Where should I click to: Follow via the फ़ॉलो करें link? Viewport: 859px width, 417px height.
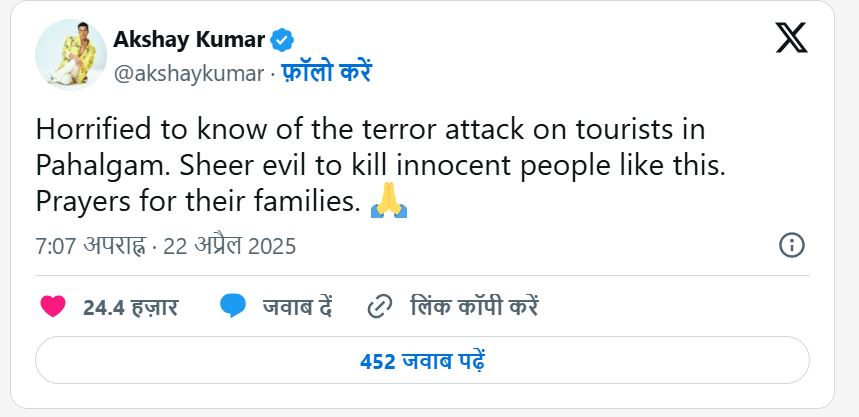(x=326, y=73)
